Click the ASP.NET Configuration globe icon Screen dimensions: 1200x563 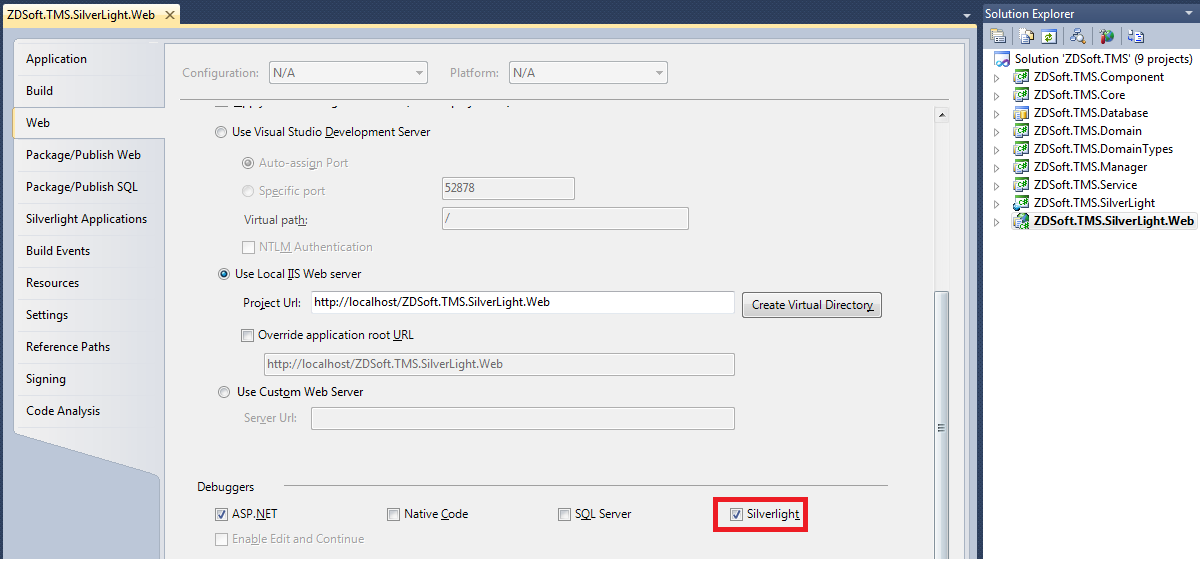click(1106, 36)
